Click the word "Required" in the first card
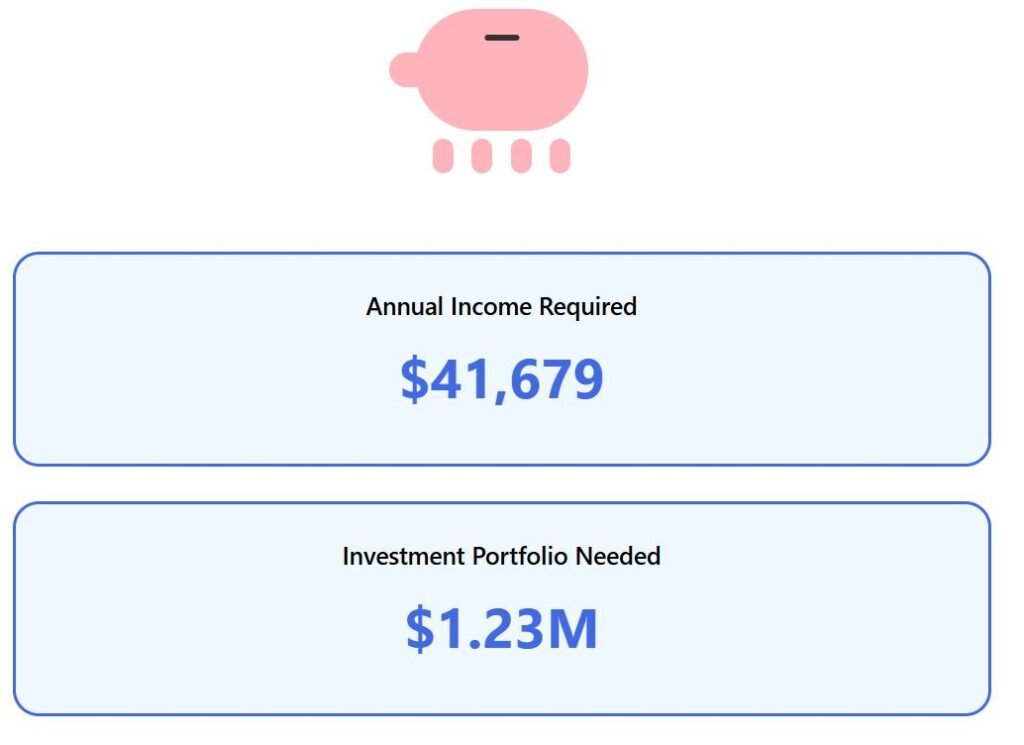The width and height of the screenshot is (1024, 745). pyautogui.click(x=588, y=306)
